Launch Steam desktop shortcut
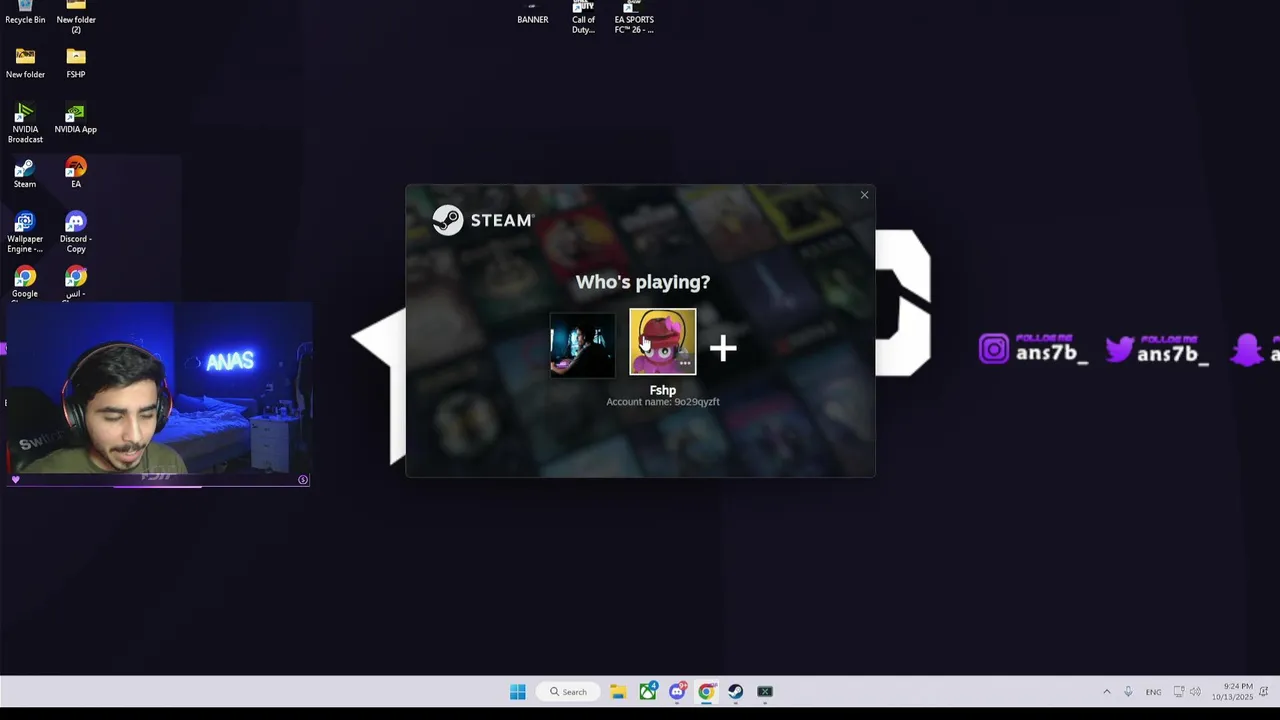 point(25,173)
